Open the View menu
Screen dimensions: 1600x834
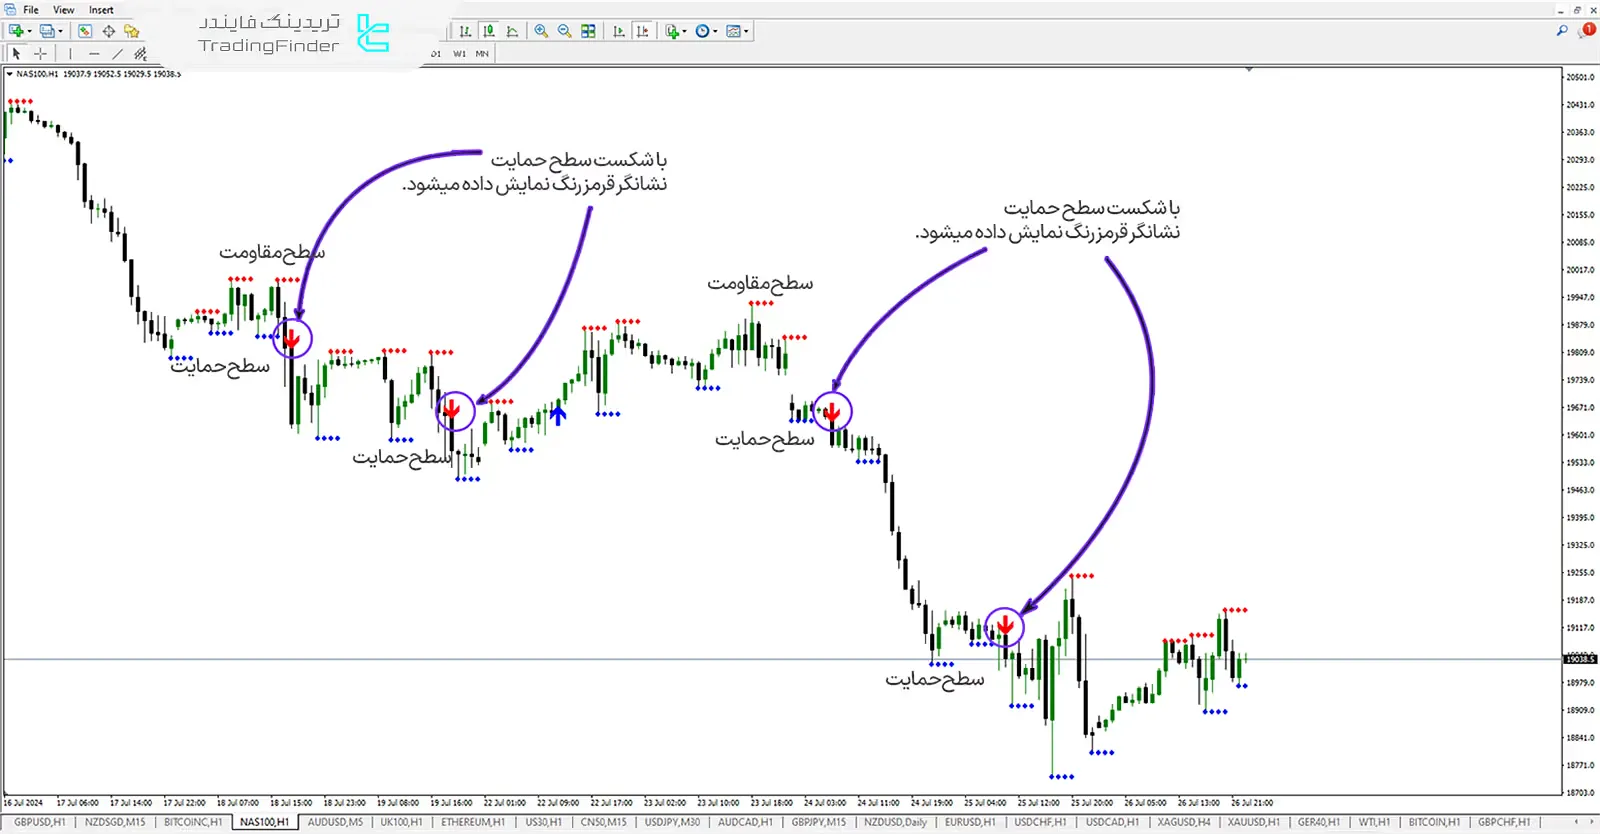click(x=63, y=10)
